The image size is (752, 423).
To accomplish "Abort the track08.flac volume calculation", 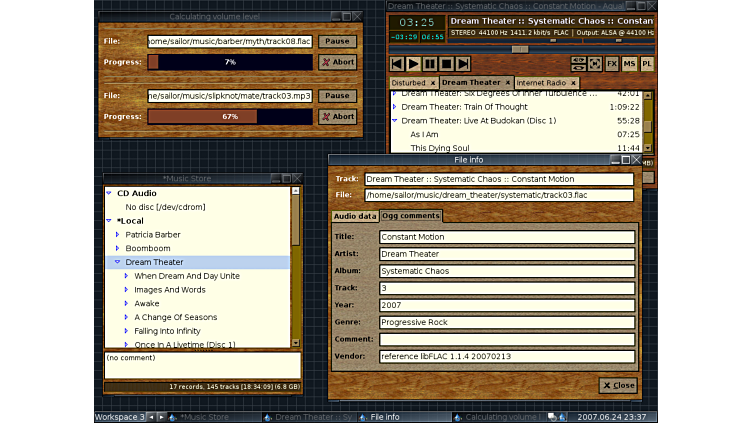I will click(x=337, y=62).
